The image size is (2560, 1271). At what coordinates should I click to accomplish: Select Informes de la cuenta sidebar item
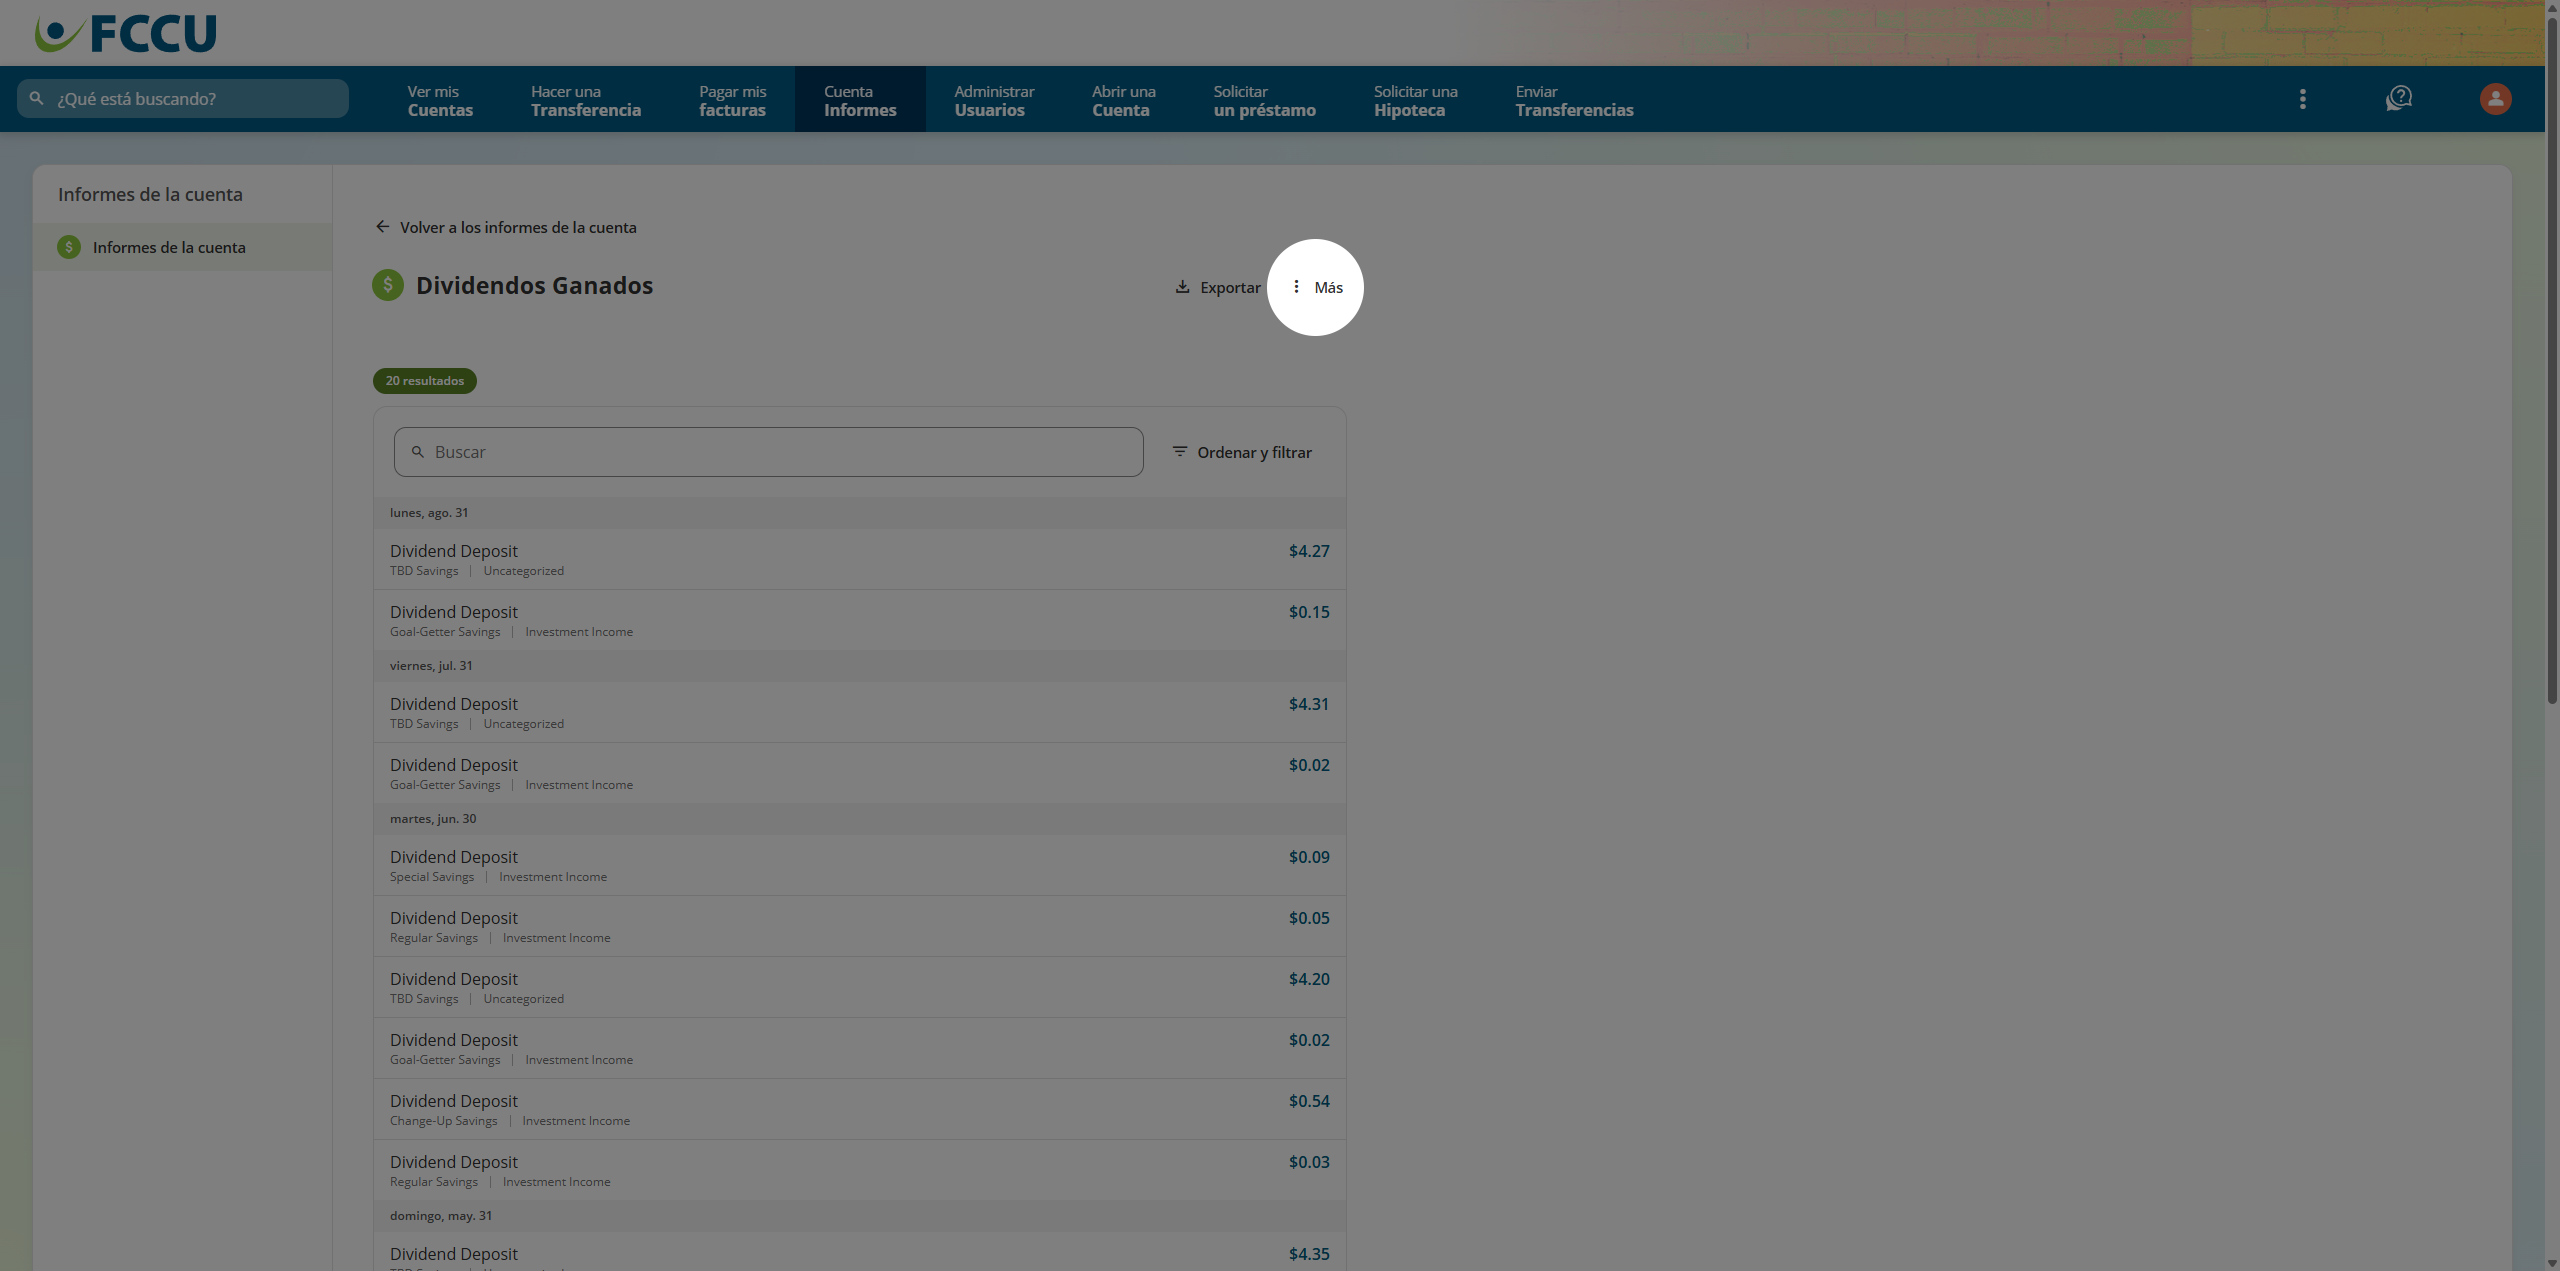(x=182, y=247)
